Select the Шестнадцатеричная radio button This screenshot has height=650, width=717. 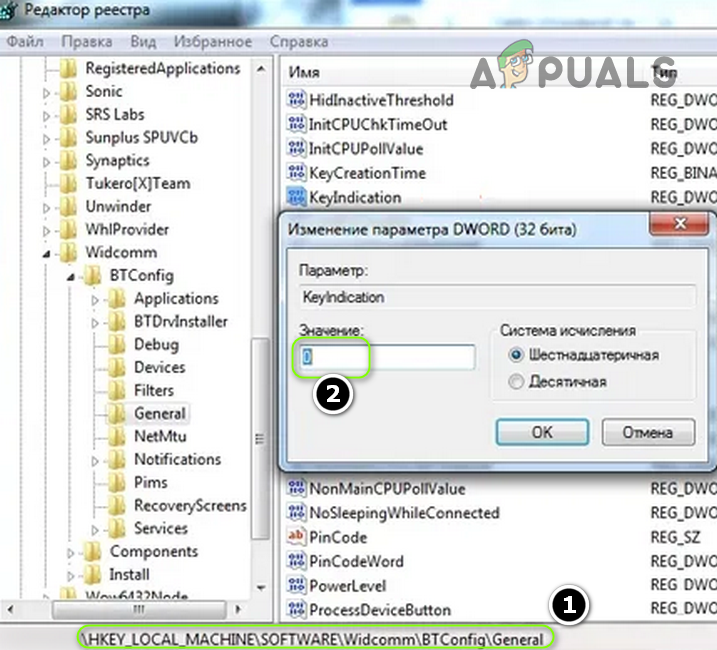coord(516,355)
